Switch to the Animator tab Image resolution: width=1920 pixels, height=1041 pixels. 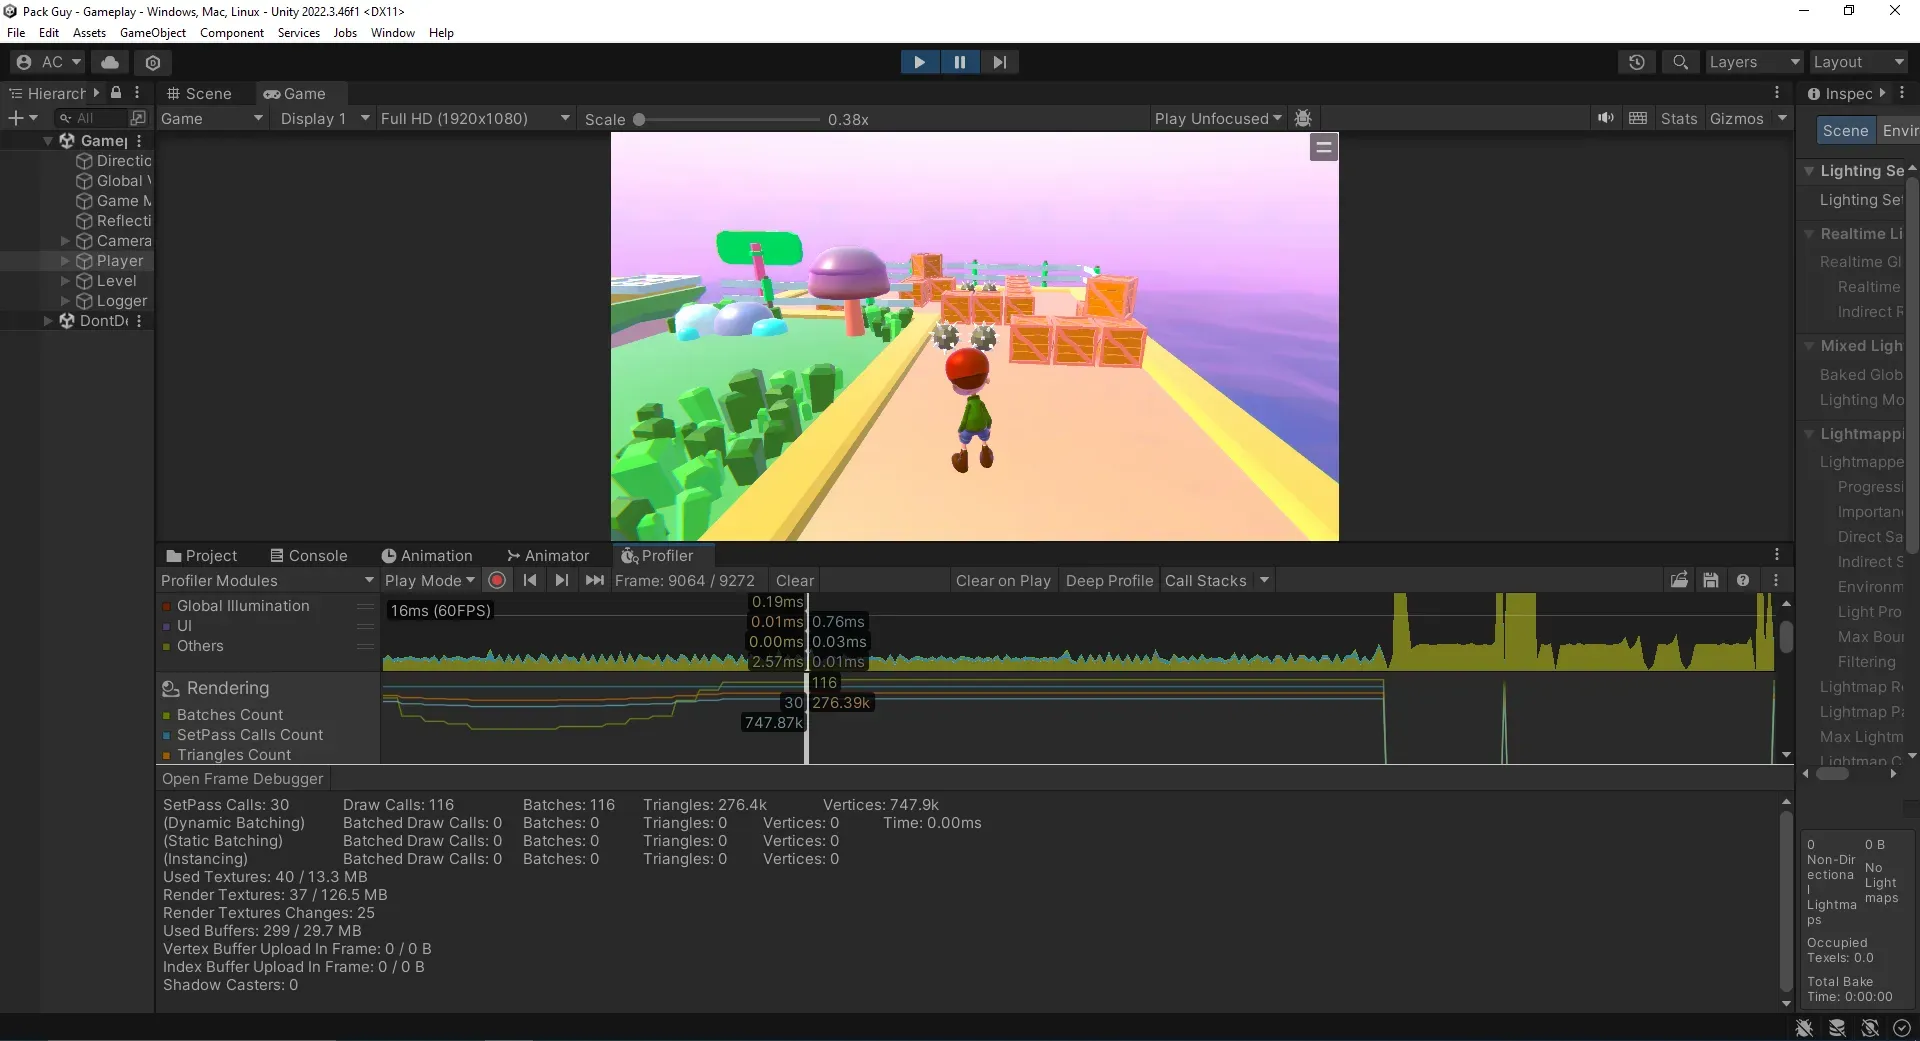tap(548, 555)
